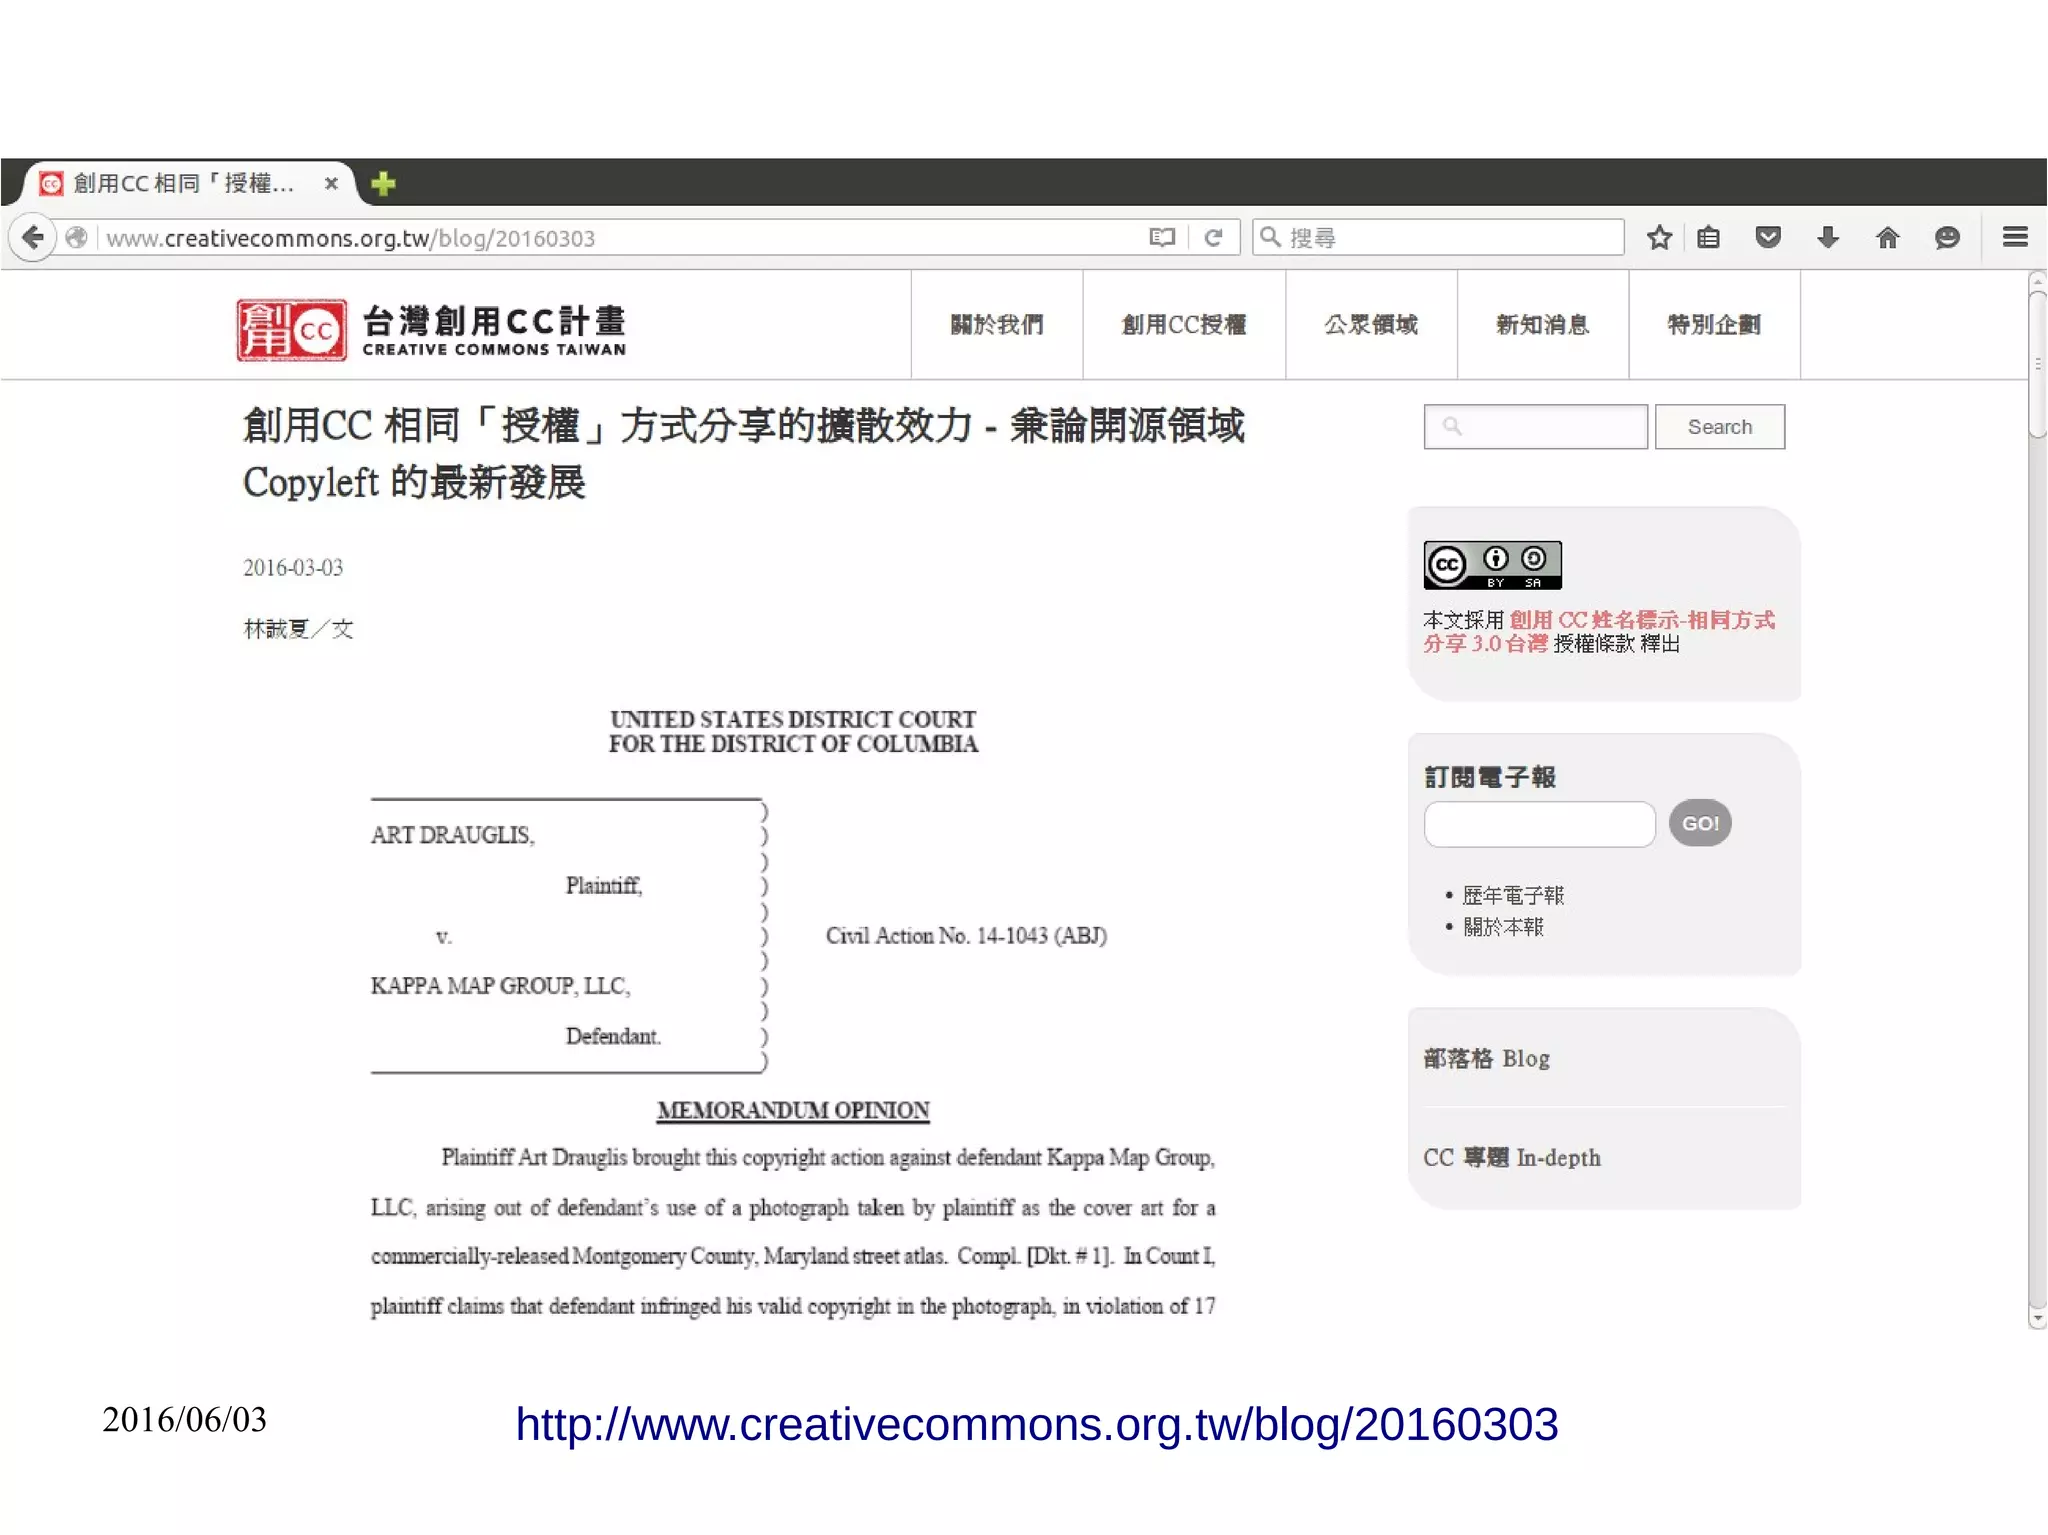This screenshot has height=1535, width=2048.
Task: Click the GO! subscribe button
Action: 1699,824
